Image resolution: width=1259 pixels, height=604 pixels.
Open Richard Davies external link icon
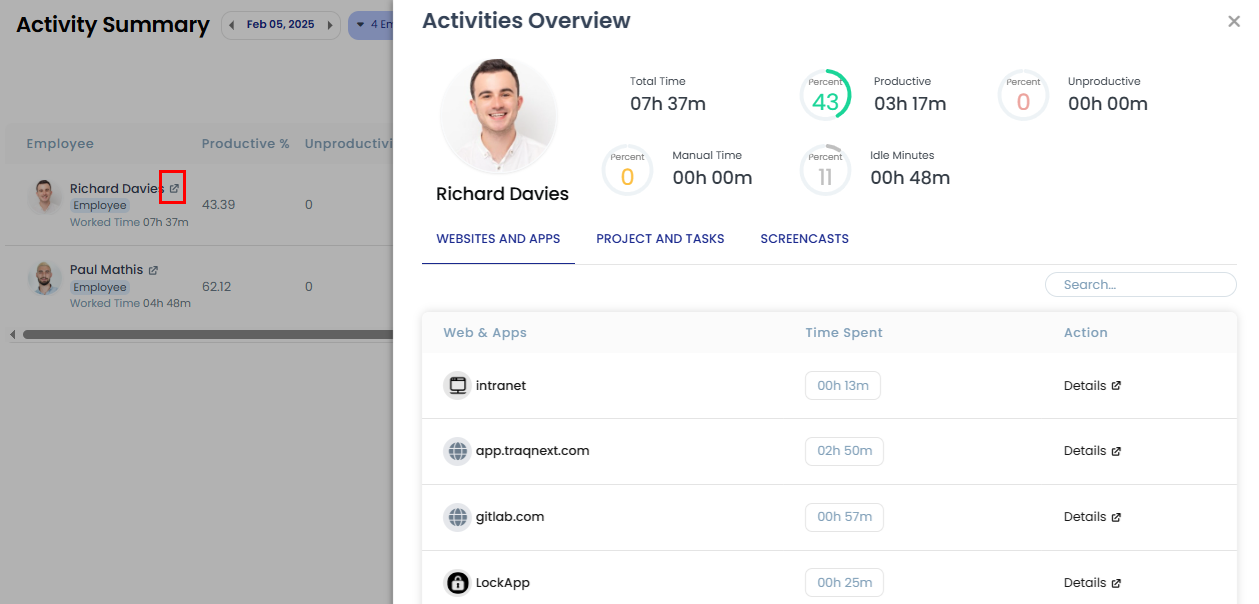click(x=172, y=187)
